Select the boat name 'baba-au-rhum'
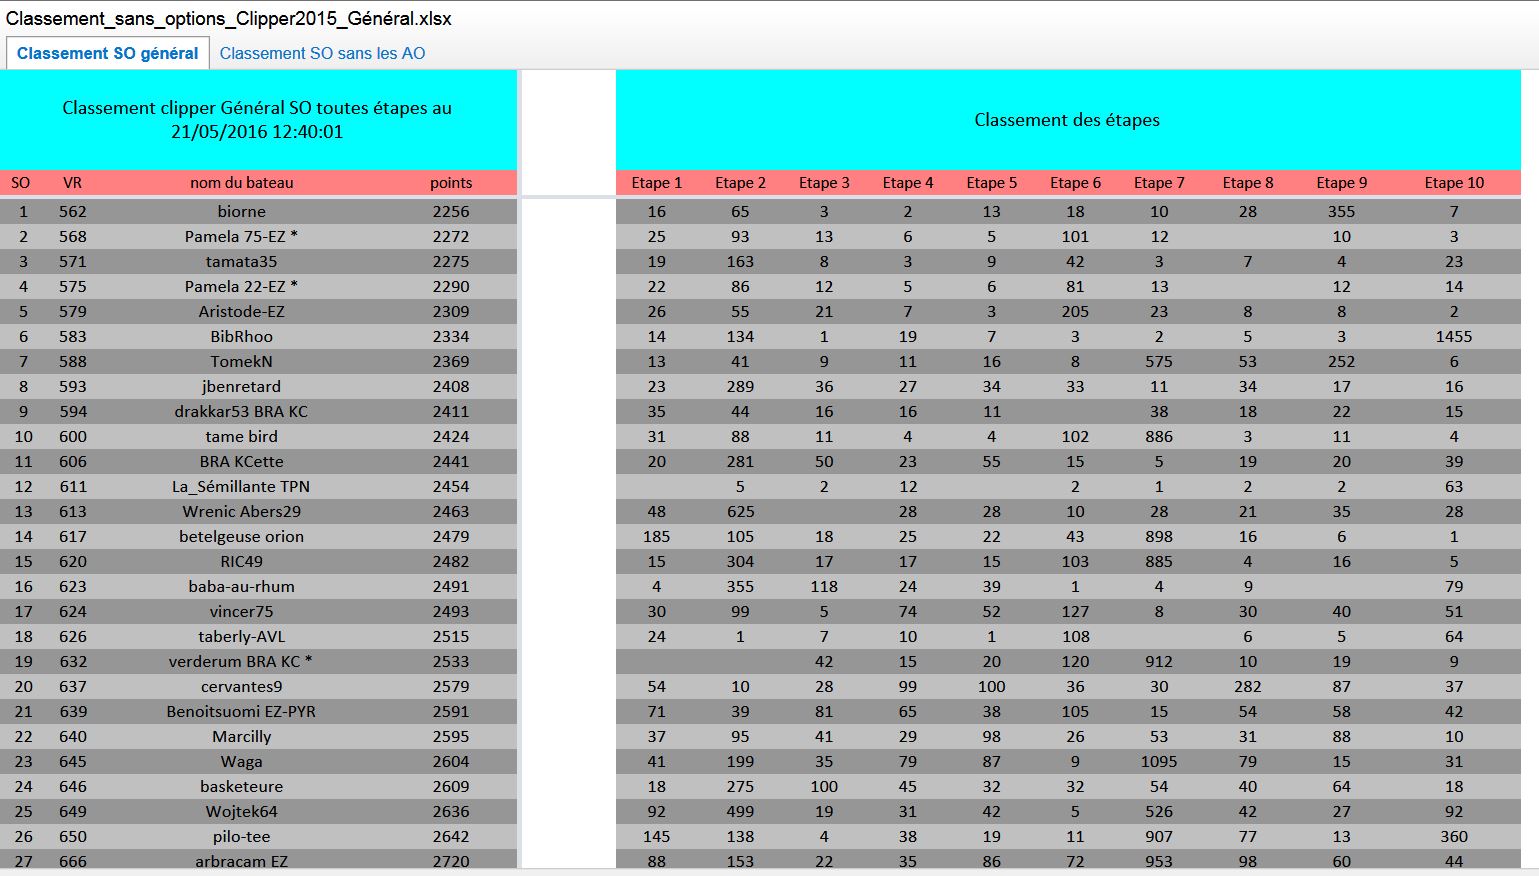The width and height of the screenshot is (1539, 876). 242,587
